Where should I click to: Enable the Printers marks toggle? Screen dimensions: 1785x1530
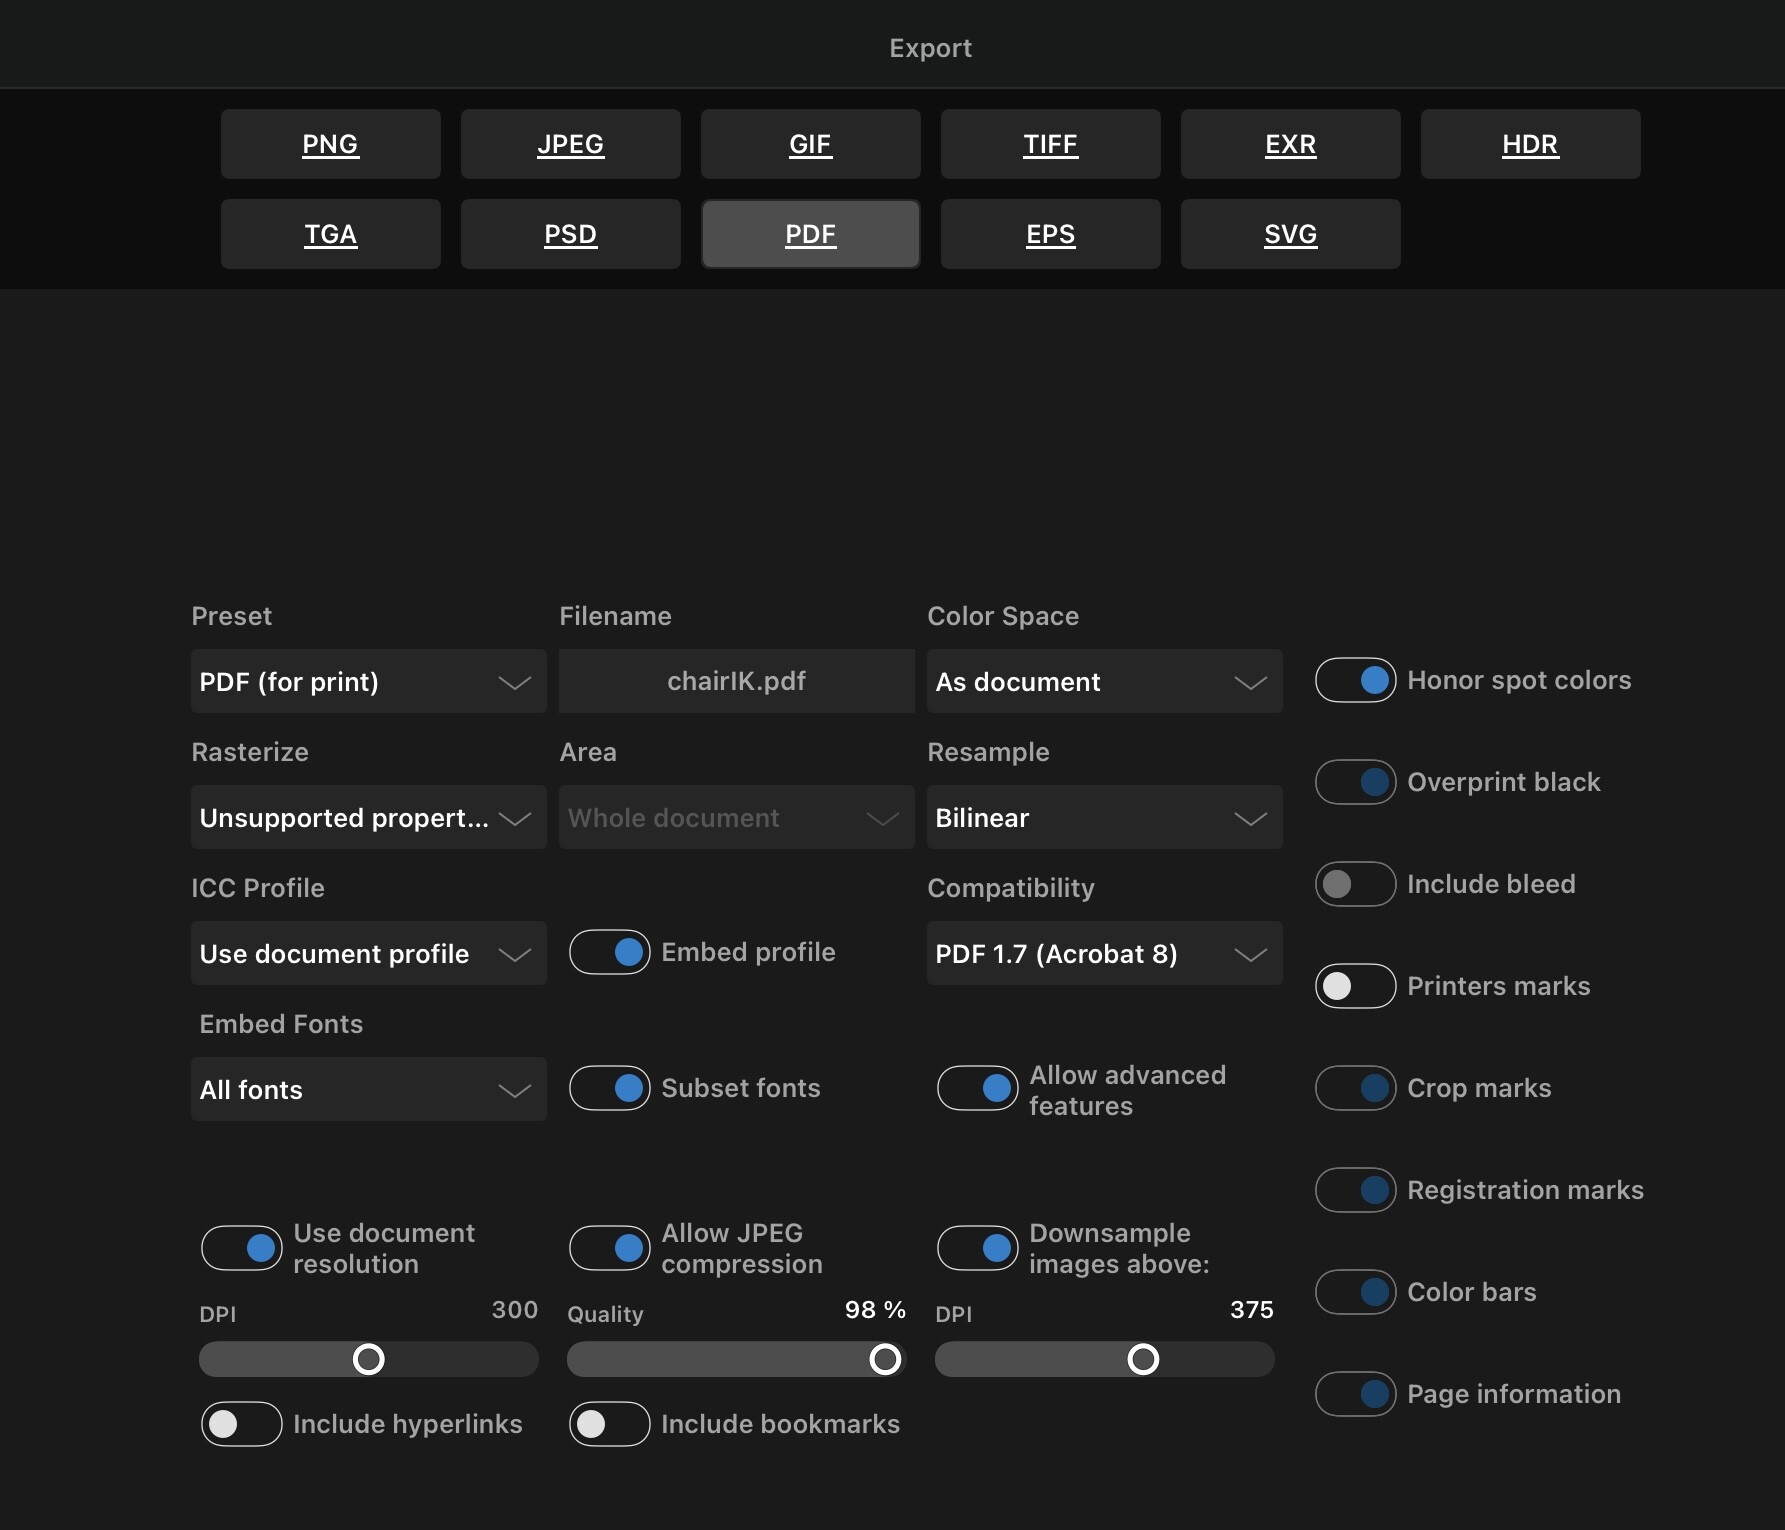point(1355,987)
